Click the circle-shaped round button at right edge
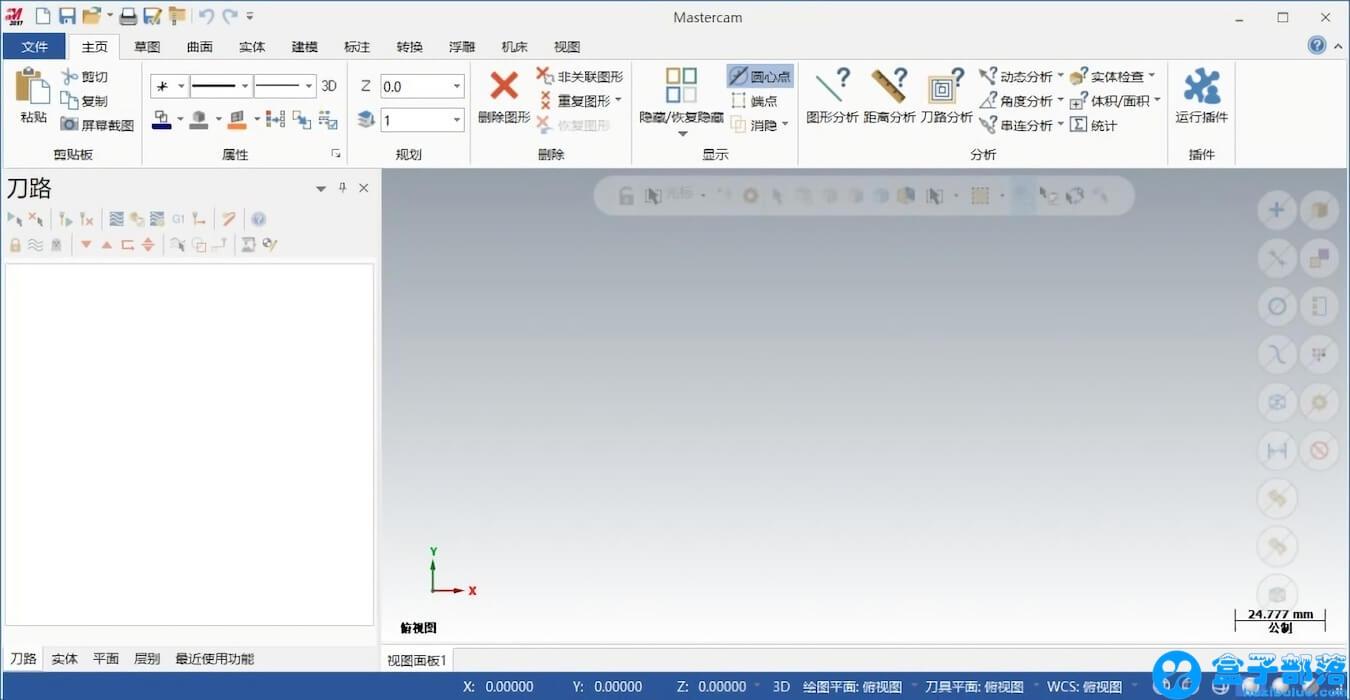 pyautogui.click(x=1277, y=307)
